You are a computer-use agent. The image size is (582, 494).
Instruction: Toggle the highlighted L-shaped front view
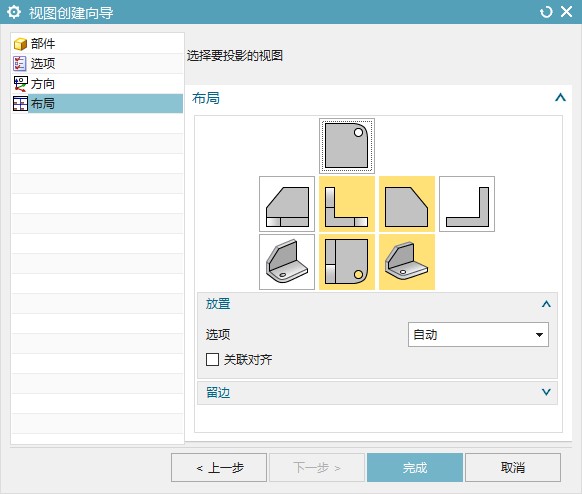tap(347, 204)
